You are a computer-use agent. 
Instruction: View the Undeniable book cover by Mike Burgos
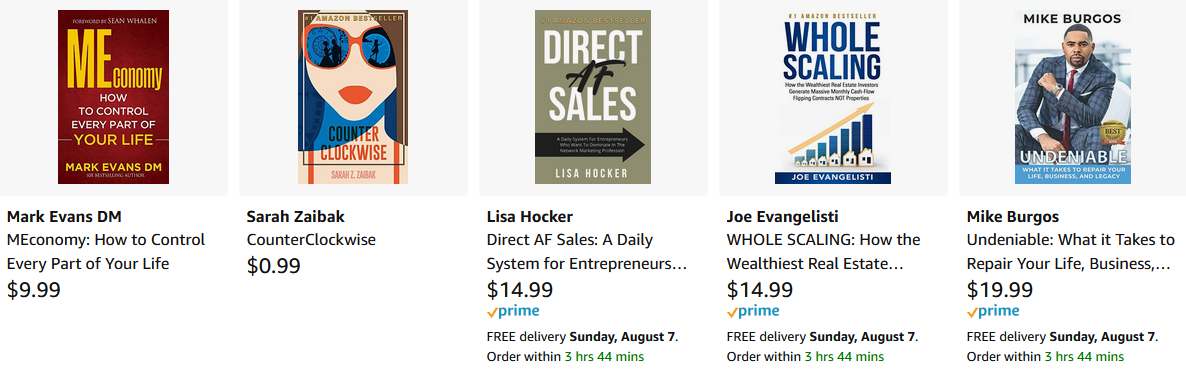coord(1073,97)
